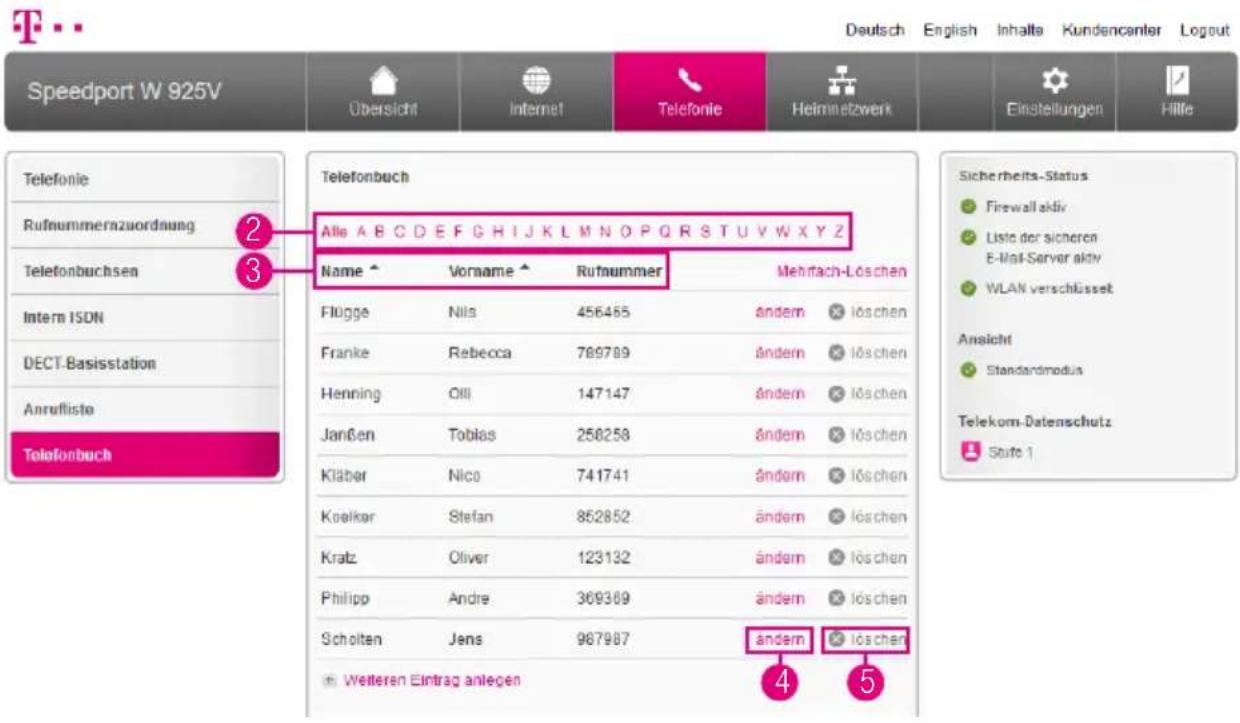
Task: Open Intern ISDN sidebar entry
Action: pyautogui.click(x=145, y=318)
